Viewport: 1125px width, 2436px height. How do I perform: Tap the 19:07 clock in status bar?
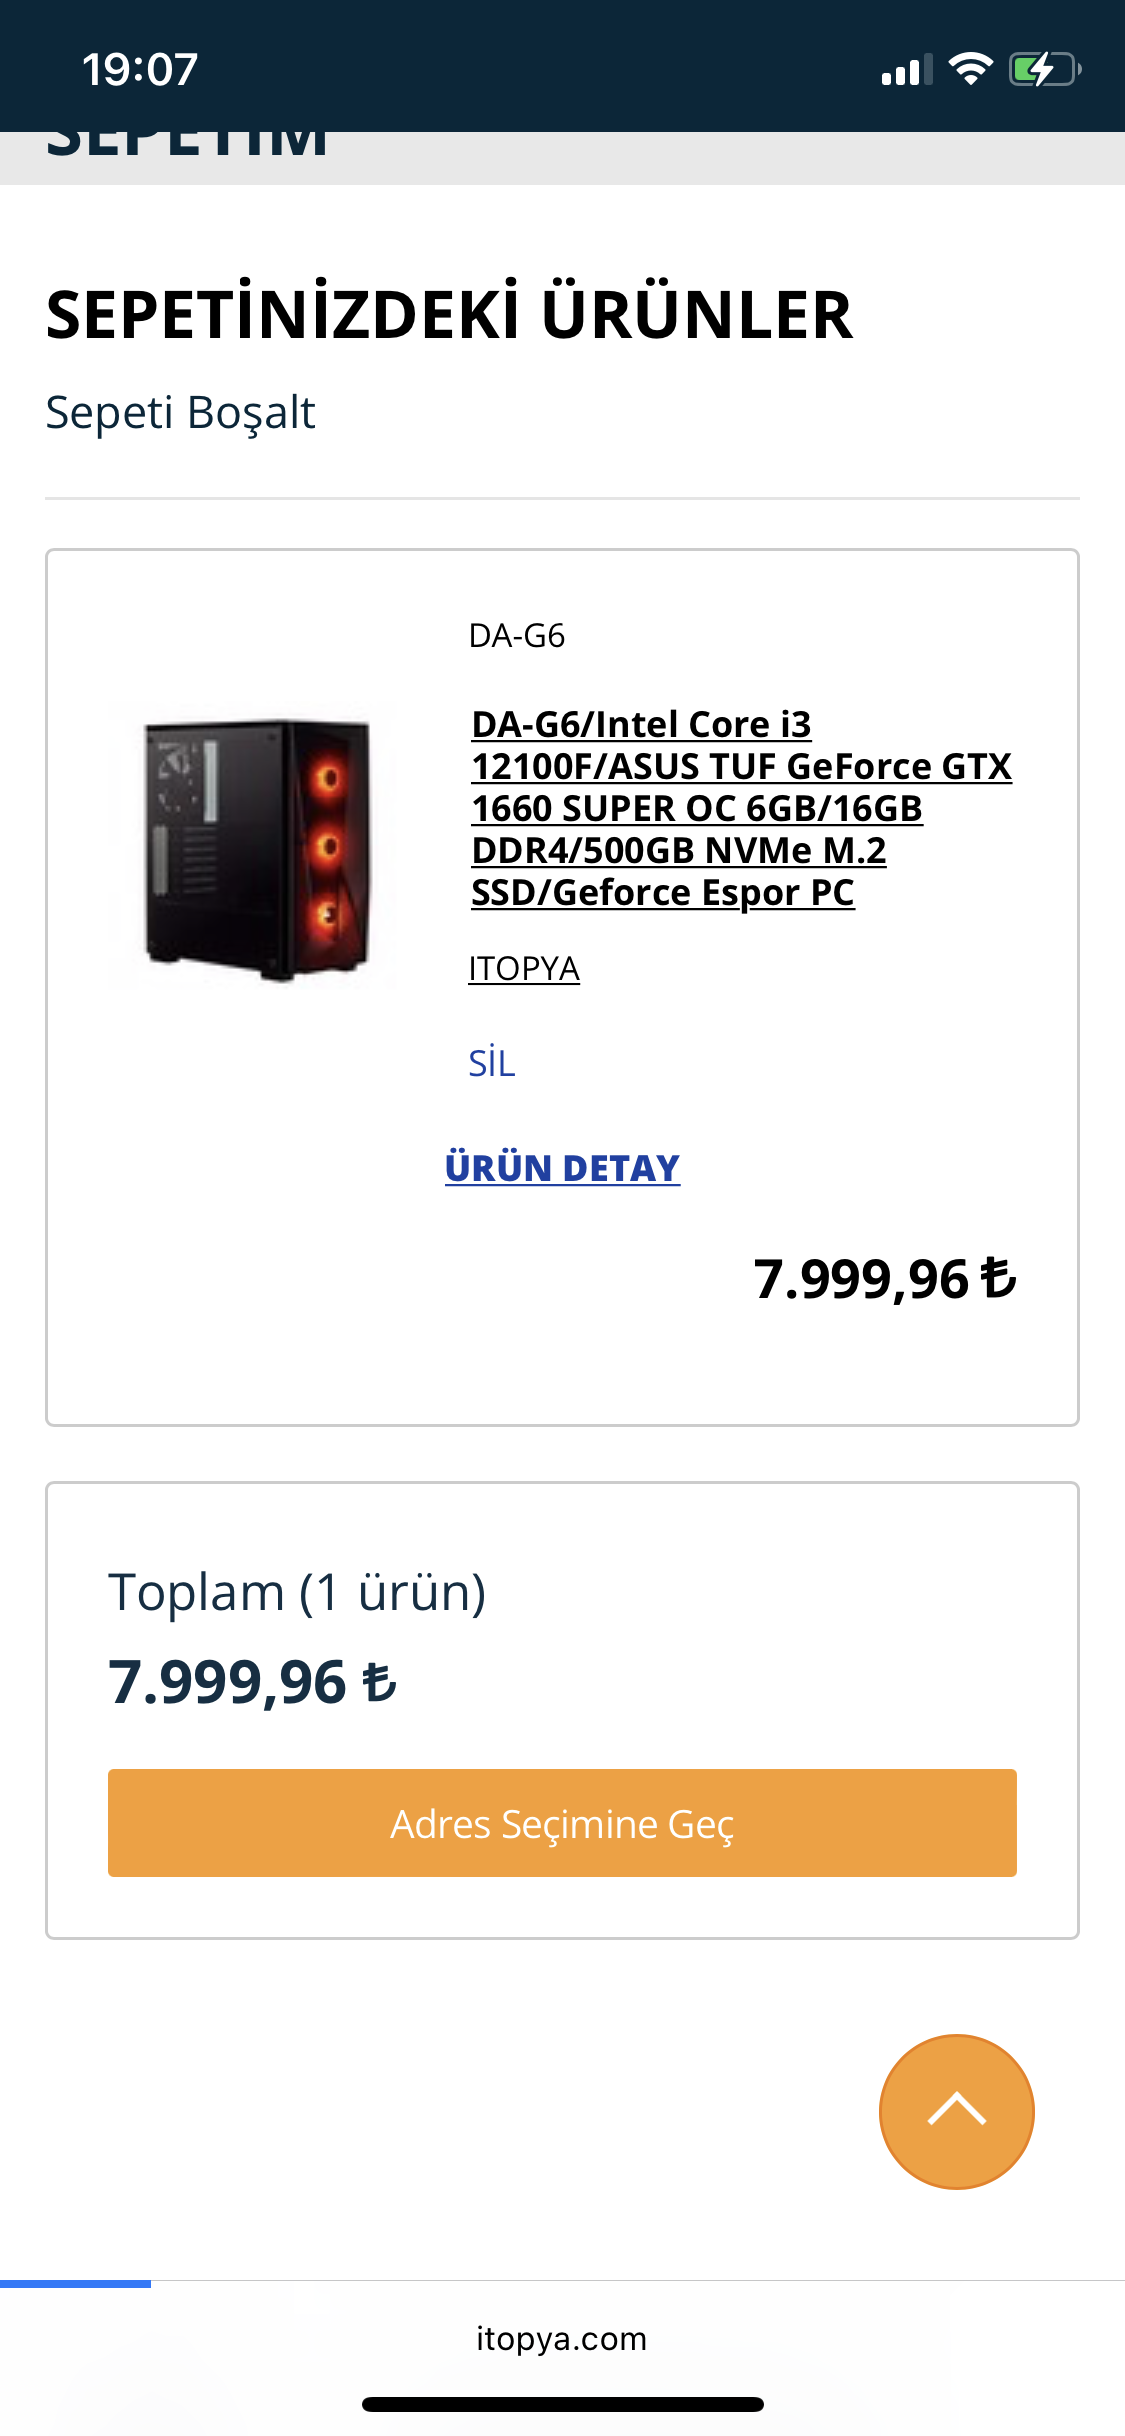(140, 70)
